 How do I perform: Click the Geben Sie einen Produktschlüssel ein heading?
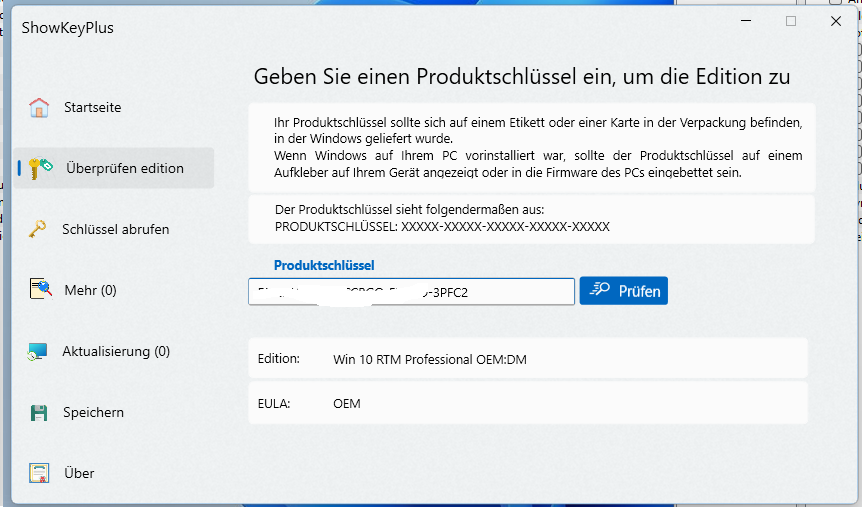522,76
